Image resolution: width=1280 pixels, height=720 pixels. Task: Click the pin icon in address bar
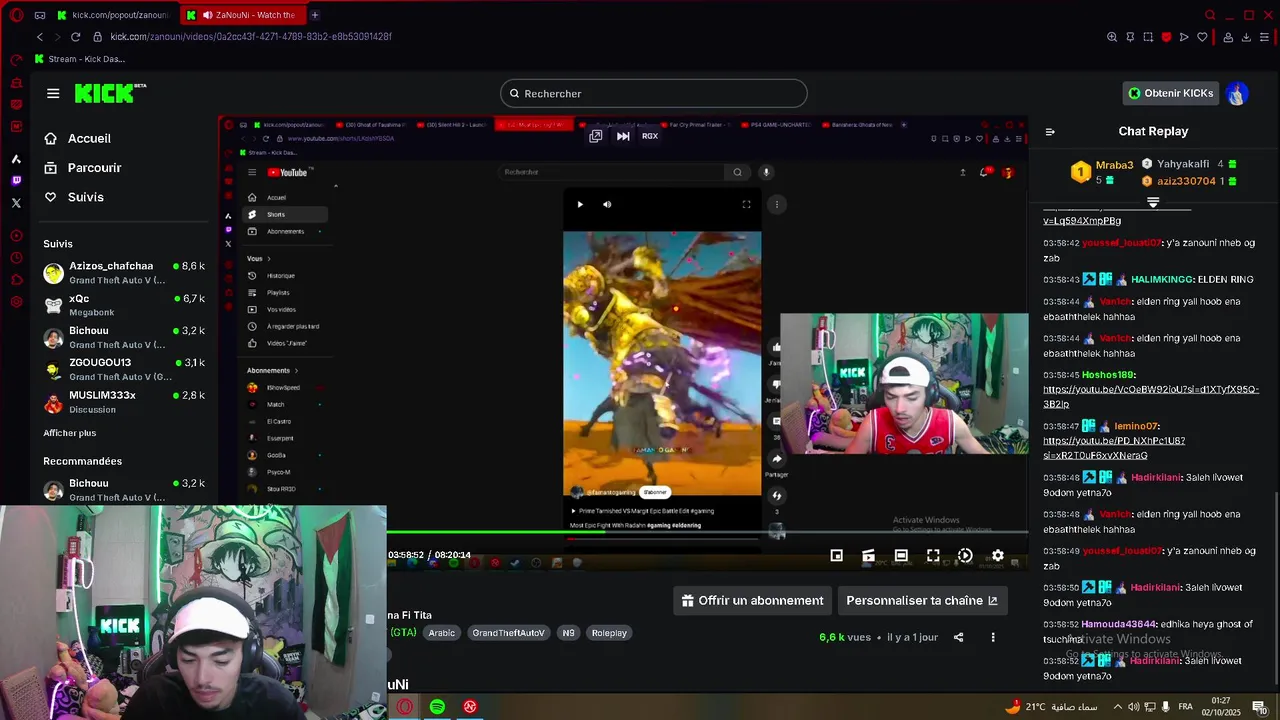1130,37
